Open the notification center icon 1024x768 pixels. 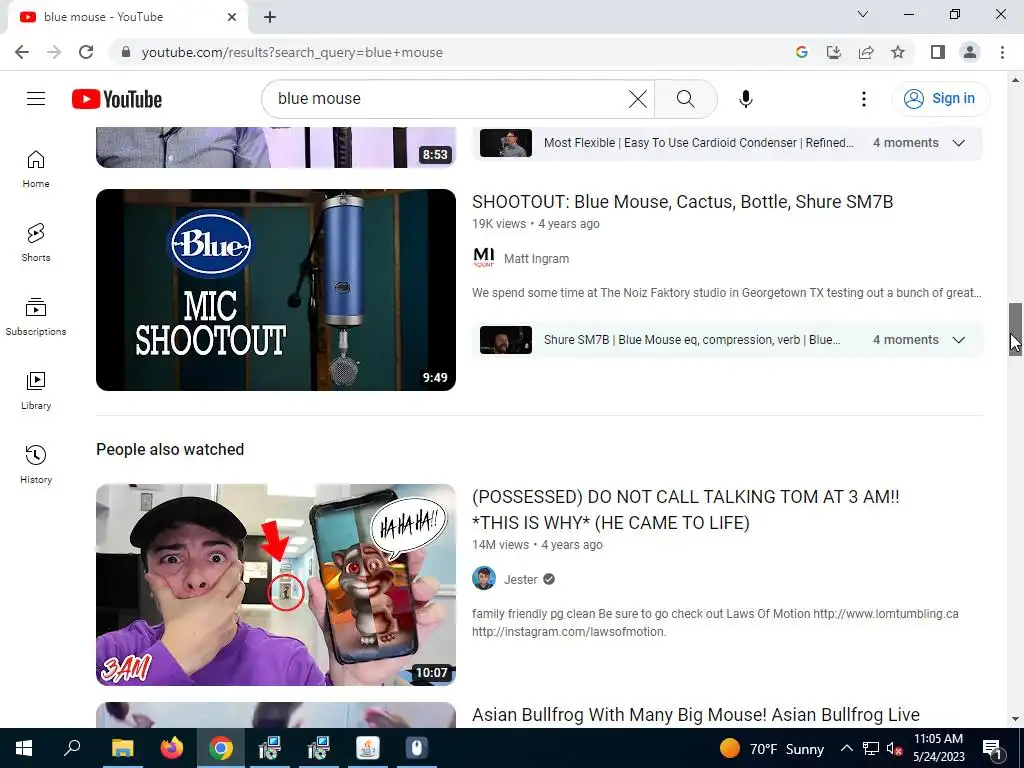click(x=993, y=749)
